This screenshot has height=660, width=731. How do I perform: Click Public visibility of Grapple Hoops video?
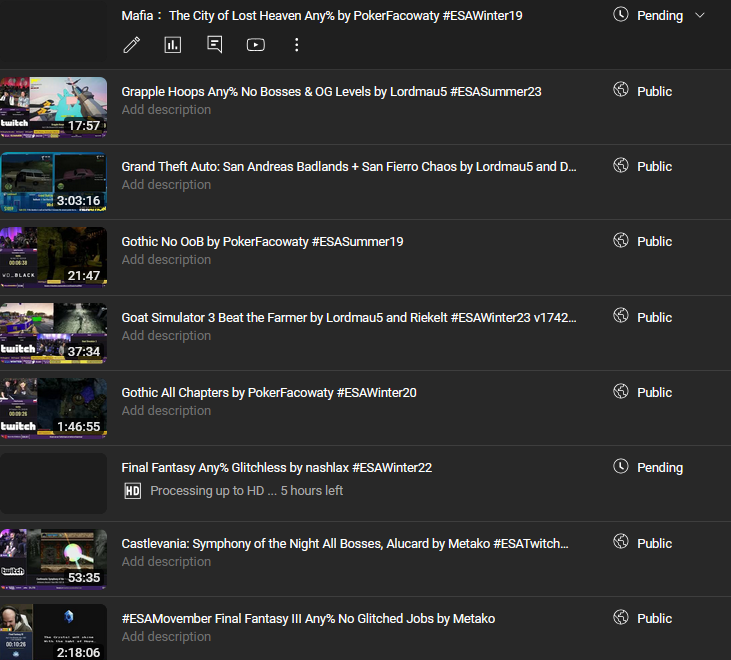(655, 91)
